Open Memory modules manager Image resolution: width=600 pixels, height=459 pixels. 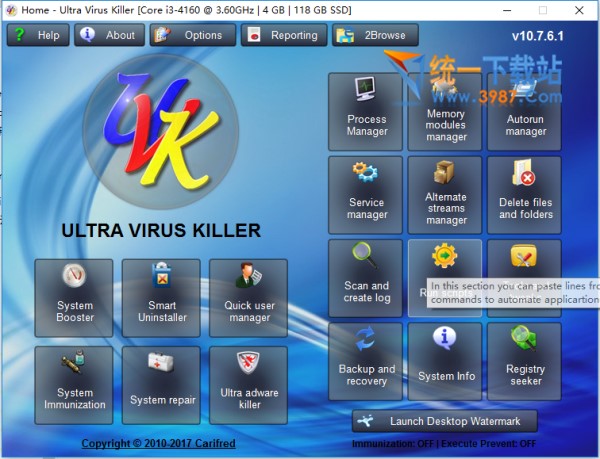(445, 112)
